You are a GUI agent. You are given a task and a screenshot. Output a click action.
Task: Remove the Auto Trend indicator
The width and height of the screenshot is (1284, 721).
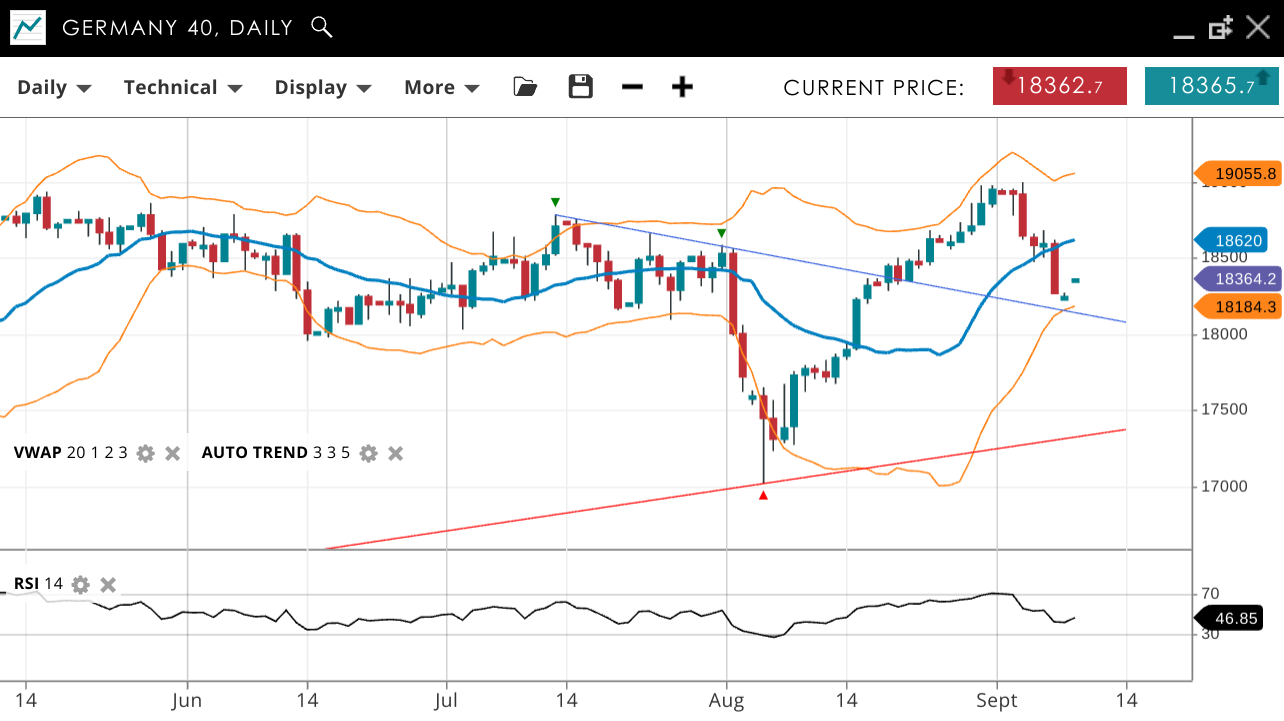(395, 453)
